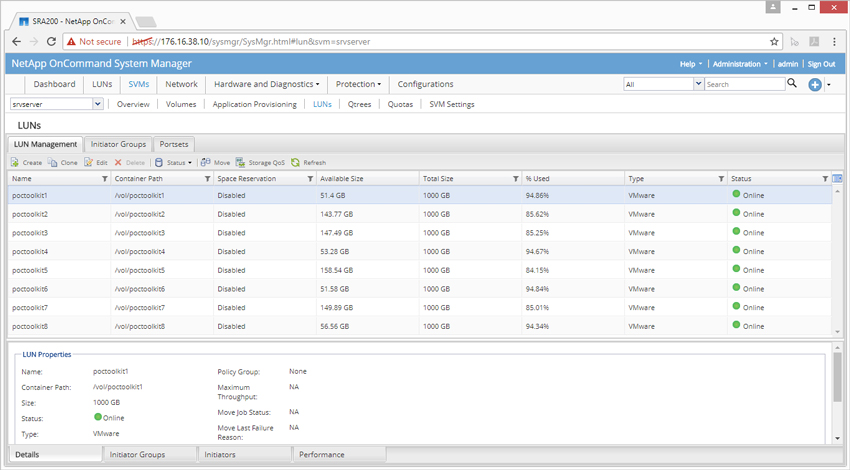Open the LUN Management tab
The height and width of the screenshot is (470, 850).
46,144
